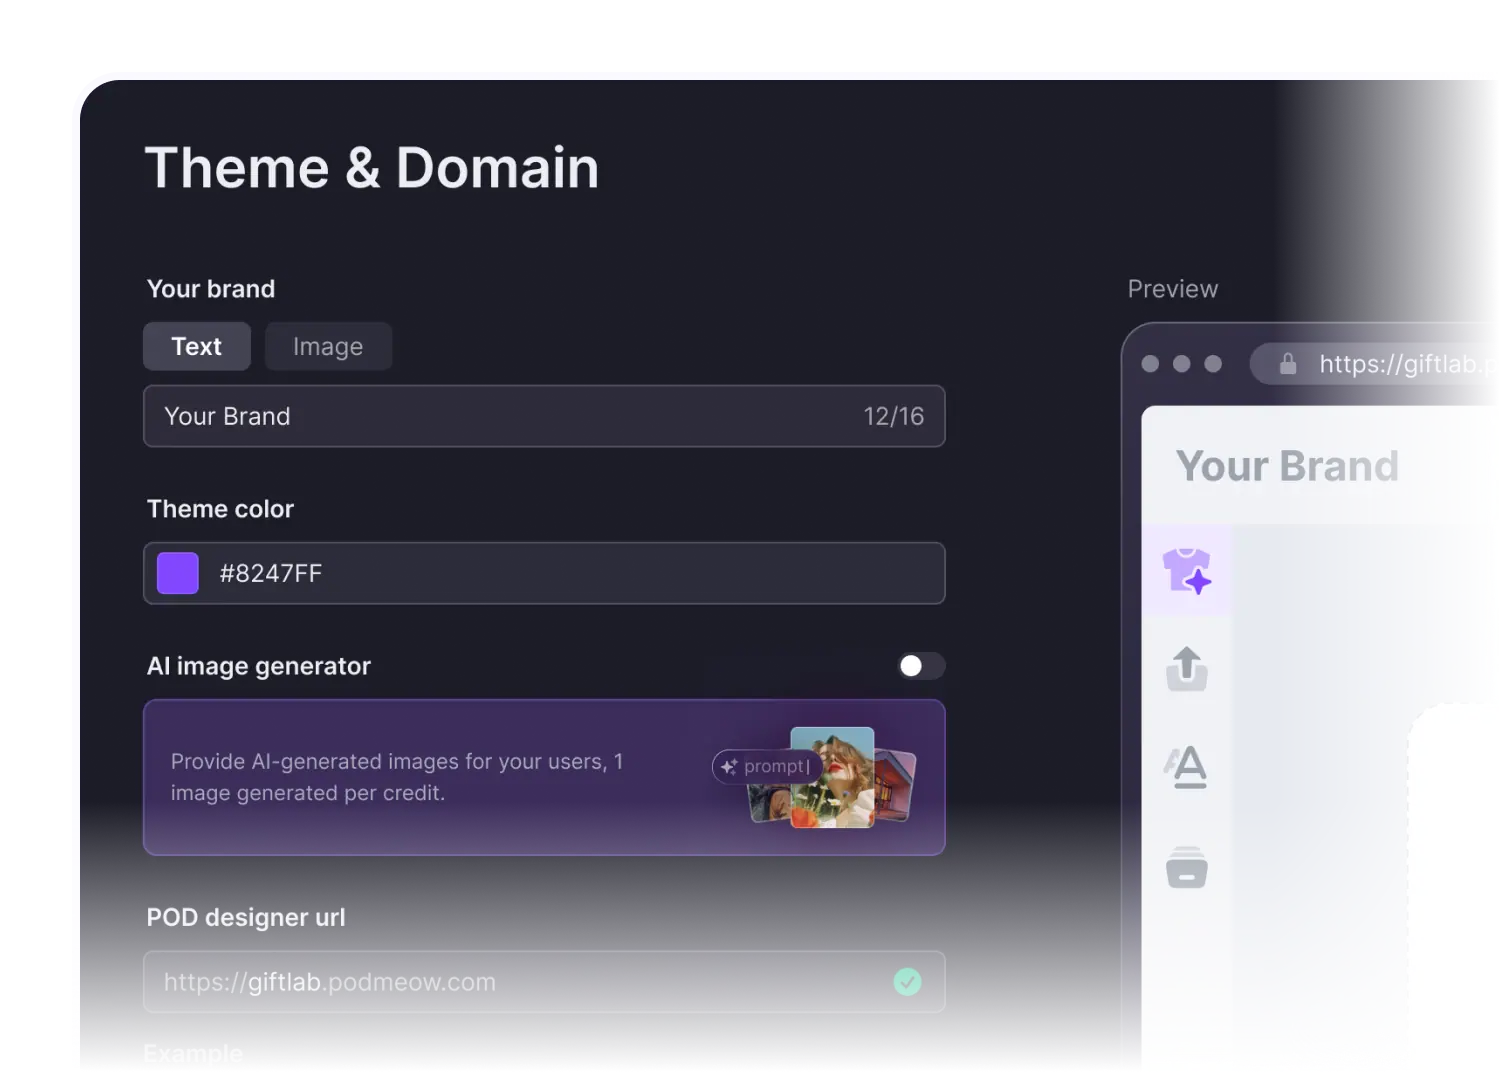Click the POD designer url input field
Screen dimensions: 1500x1072
click(544, 982)
